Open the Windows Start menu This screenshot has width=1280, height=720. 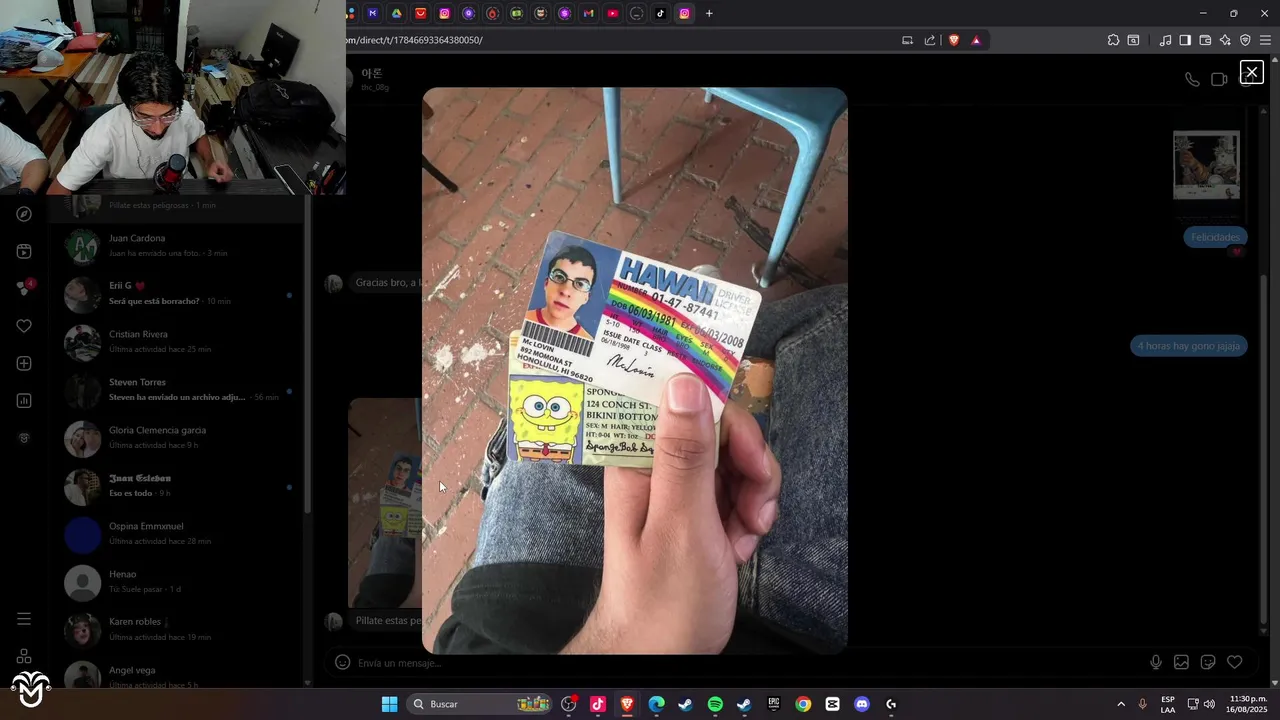(x=389, y=704)
